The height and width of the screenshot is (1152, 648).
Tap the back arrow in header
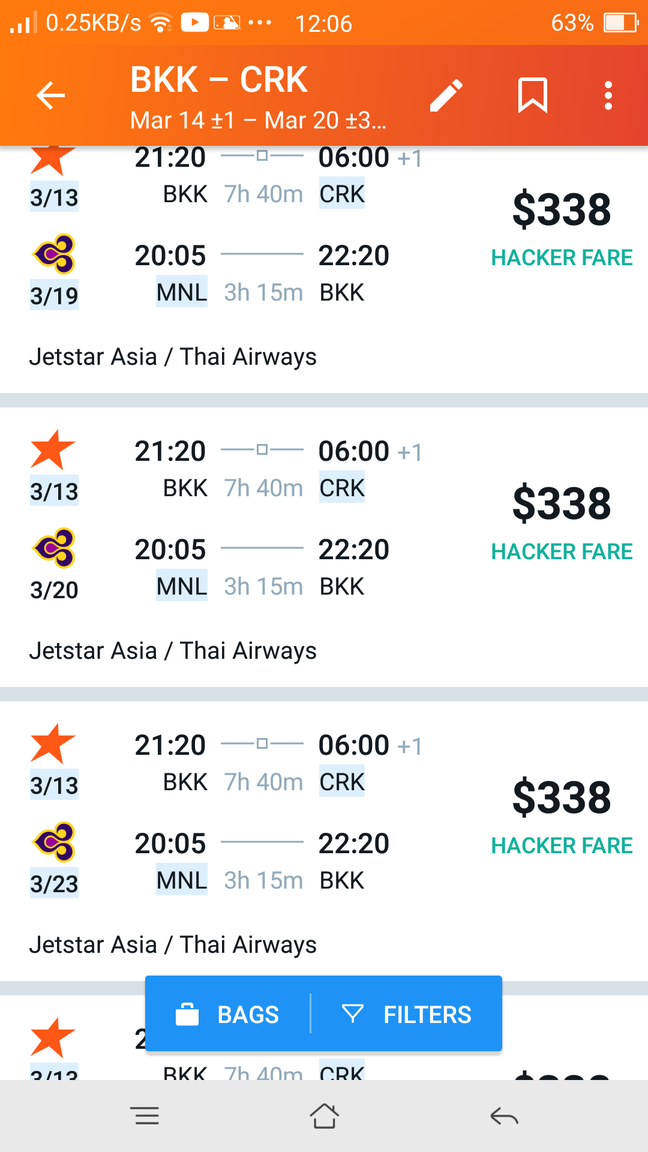pos(51,96)
